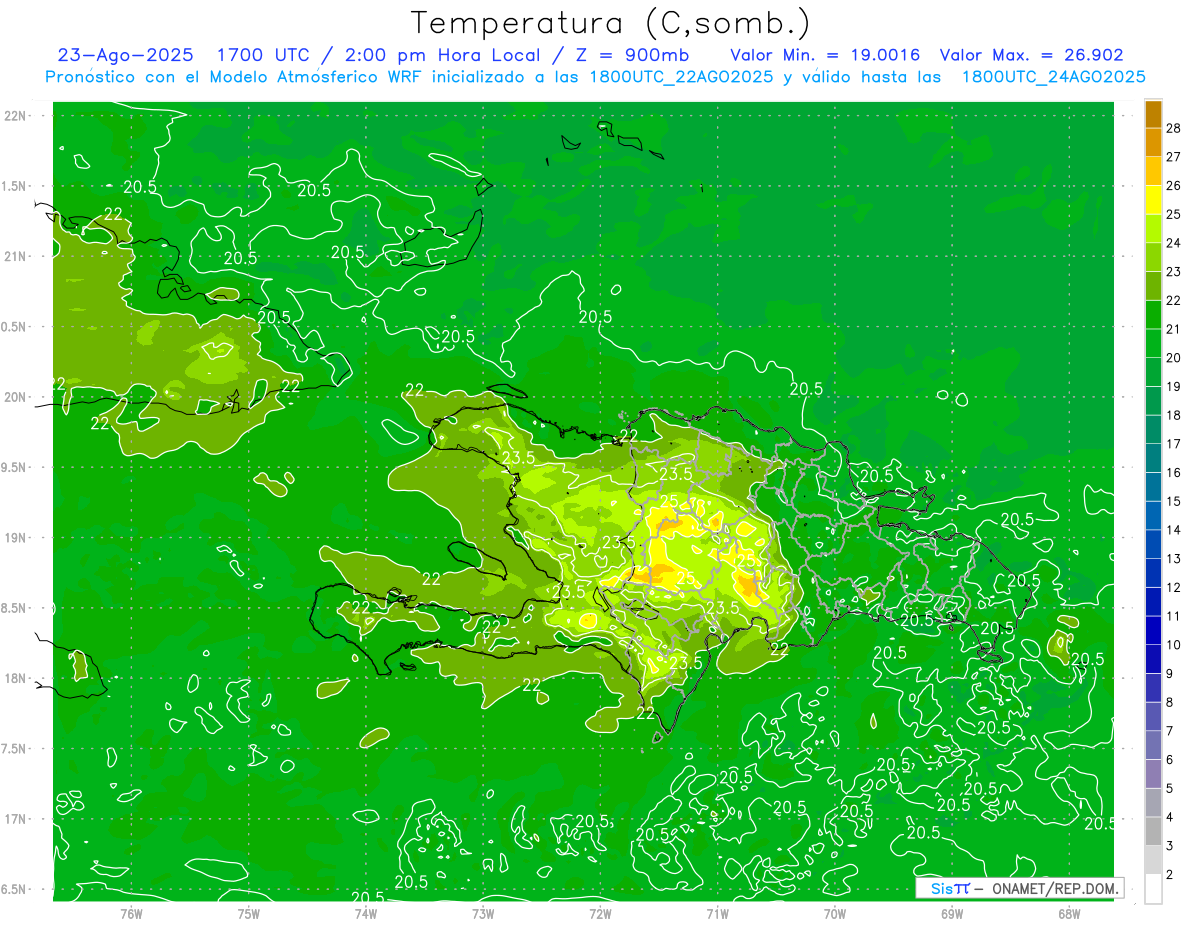Screen dimensions: 1200x927
Task: Pick the yellow swatch between 25 and 26
Action: click(x=1153, y=199)
